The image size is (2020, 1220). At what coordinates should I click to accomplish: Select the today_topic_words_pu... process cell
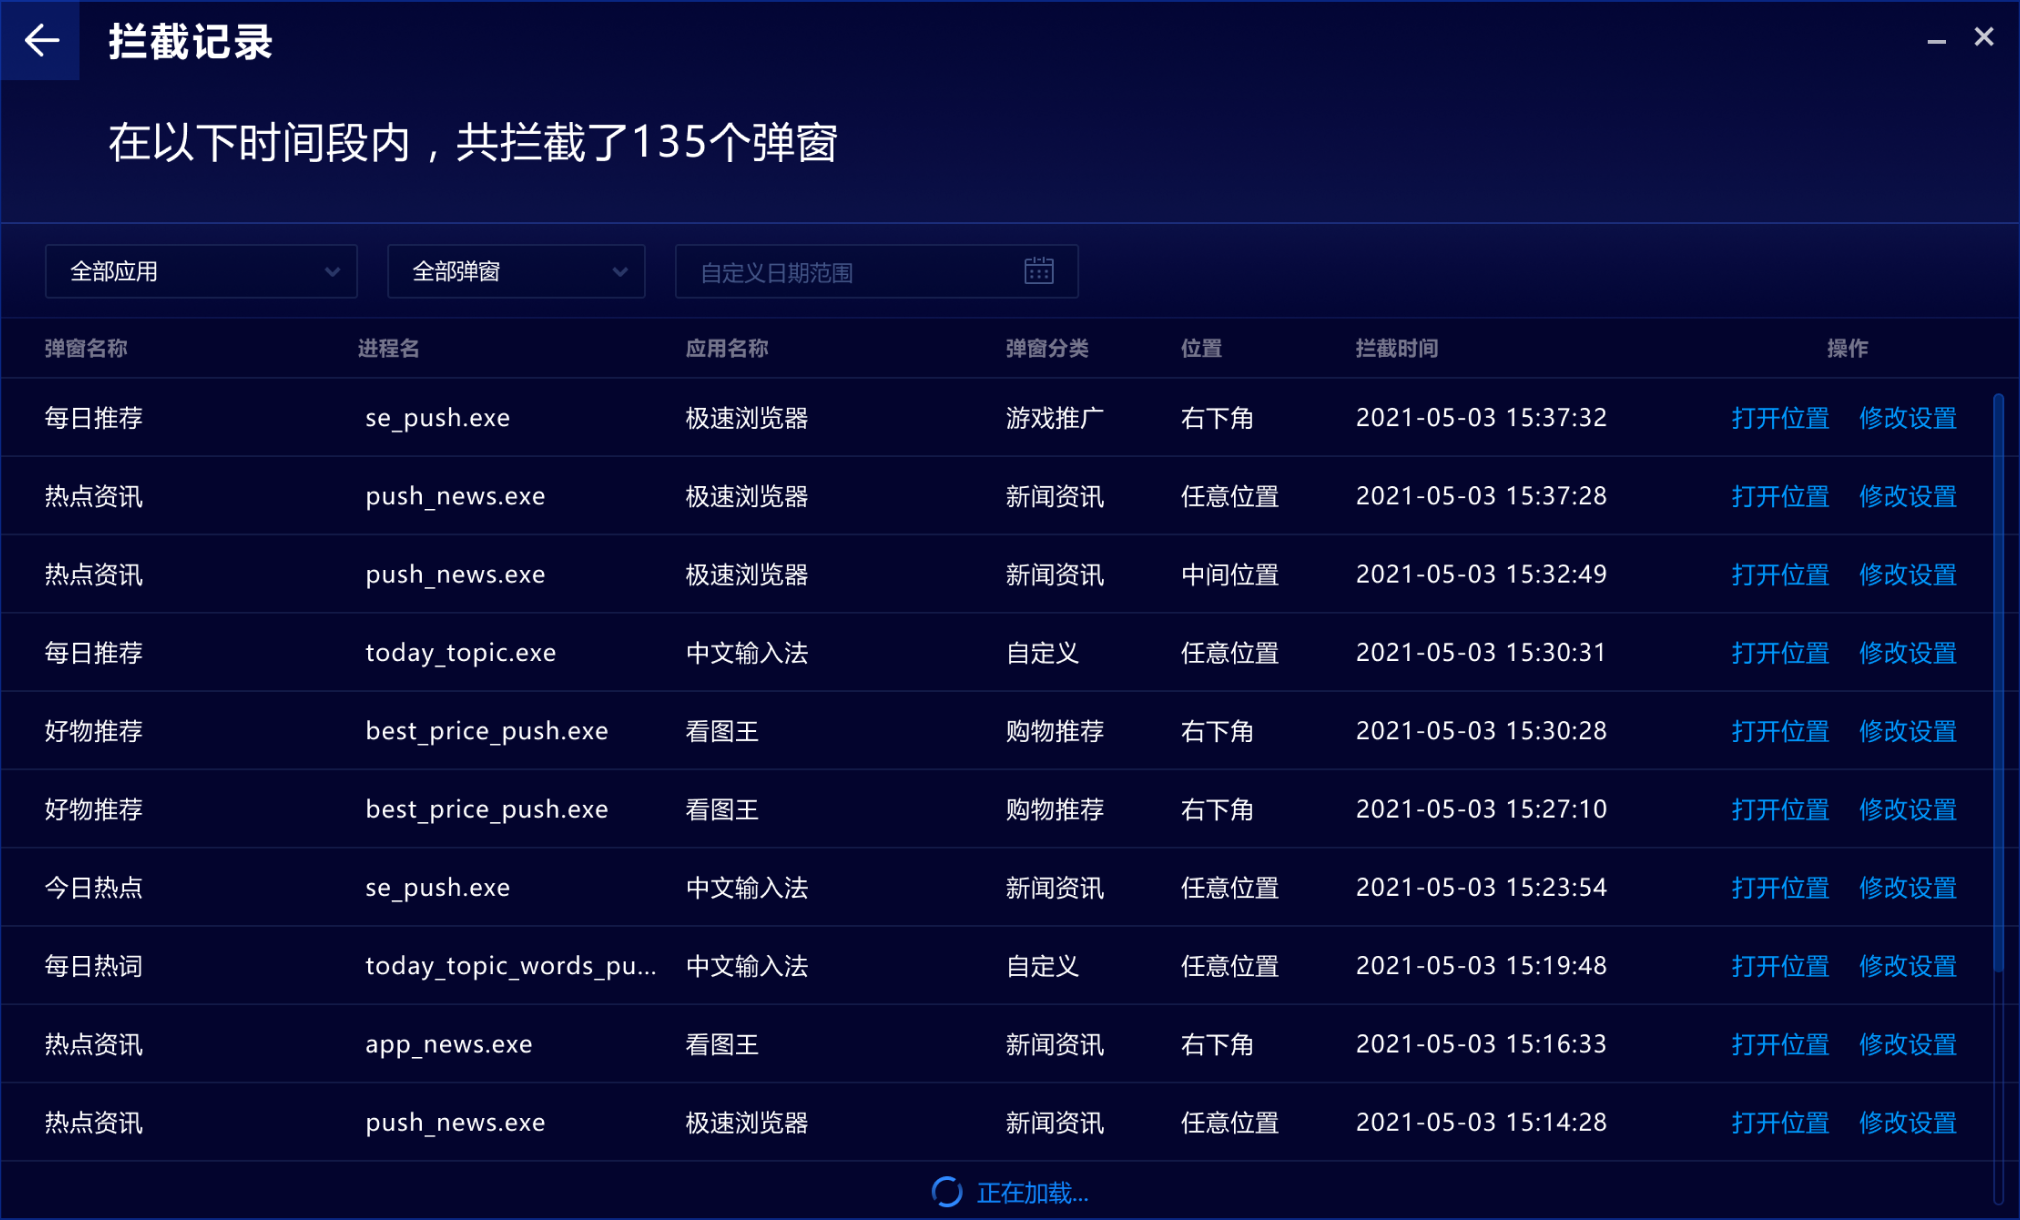point(511,966)
